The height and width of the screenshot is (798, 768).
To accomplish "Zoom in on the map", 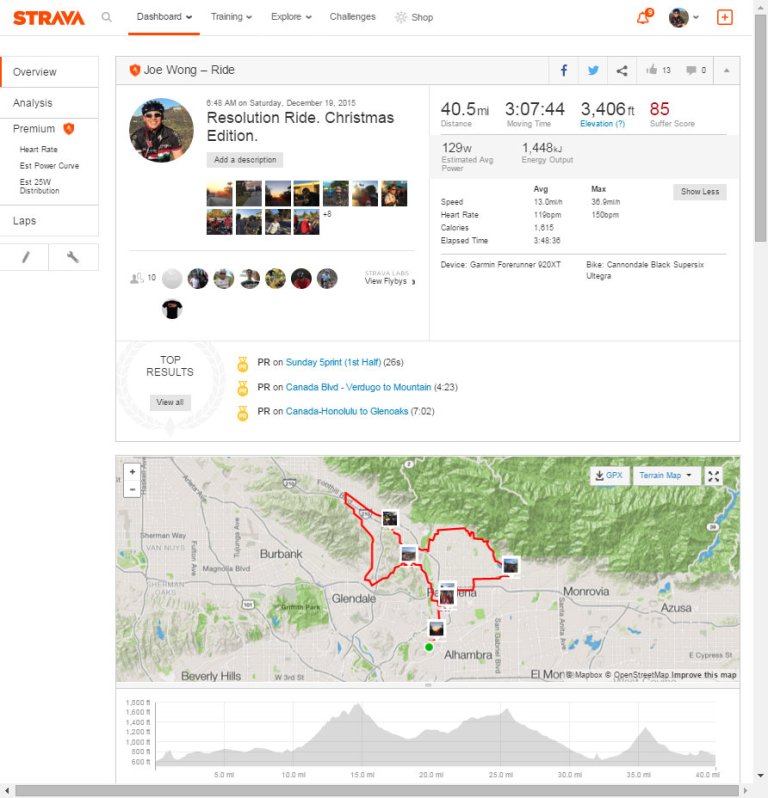I will click(132, 471).
